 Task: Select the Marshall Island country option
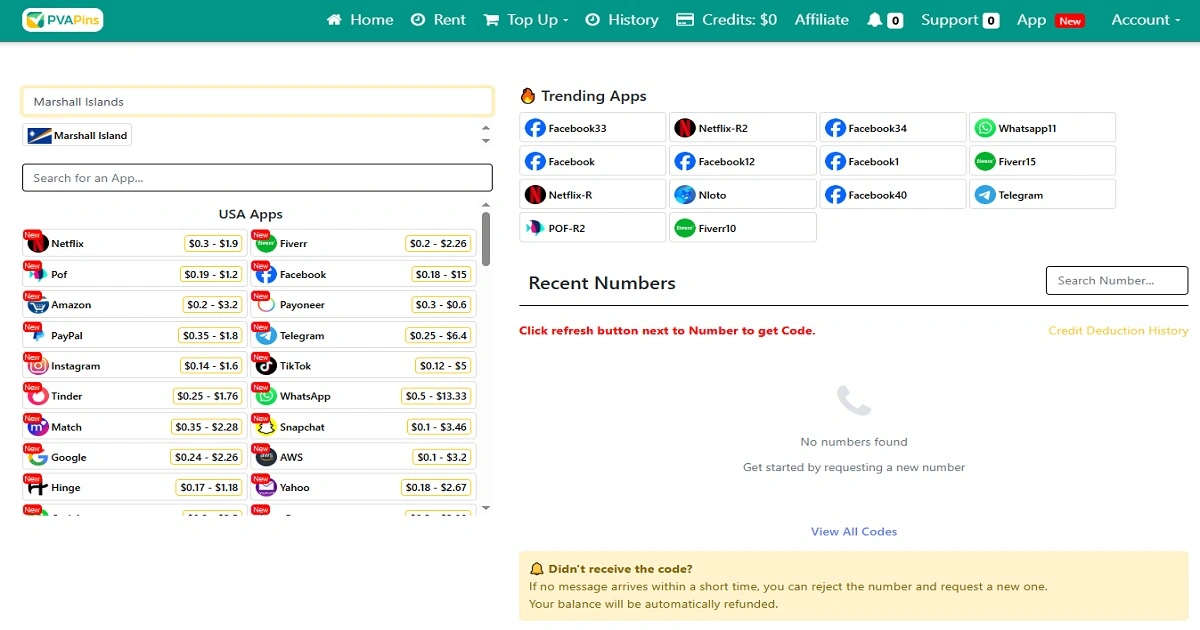pyautogui.click(x=77, y=136)
